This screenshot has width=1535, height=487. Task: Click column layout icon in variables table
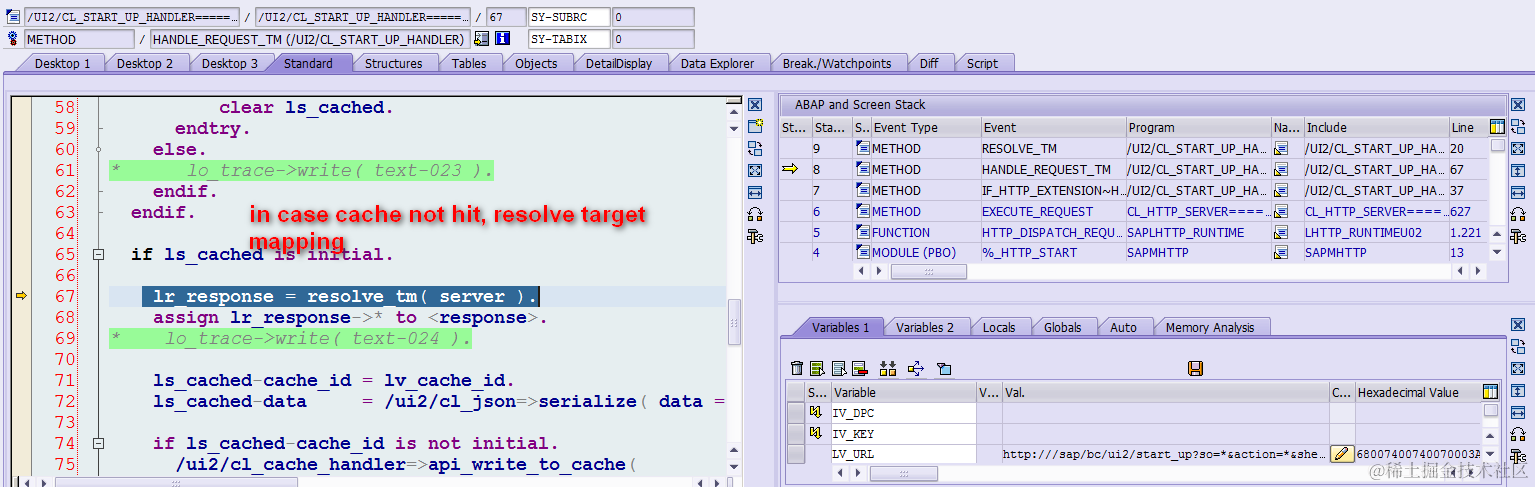(x=1491, y=392)
